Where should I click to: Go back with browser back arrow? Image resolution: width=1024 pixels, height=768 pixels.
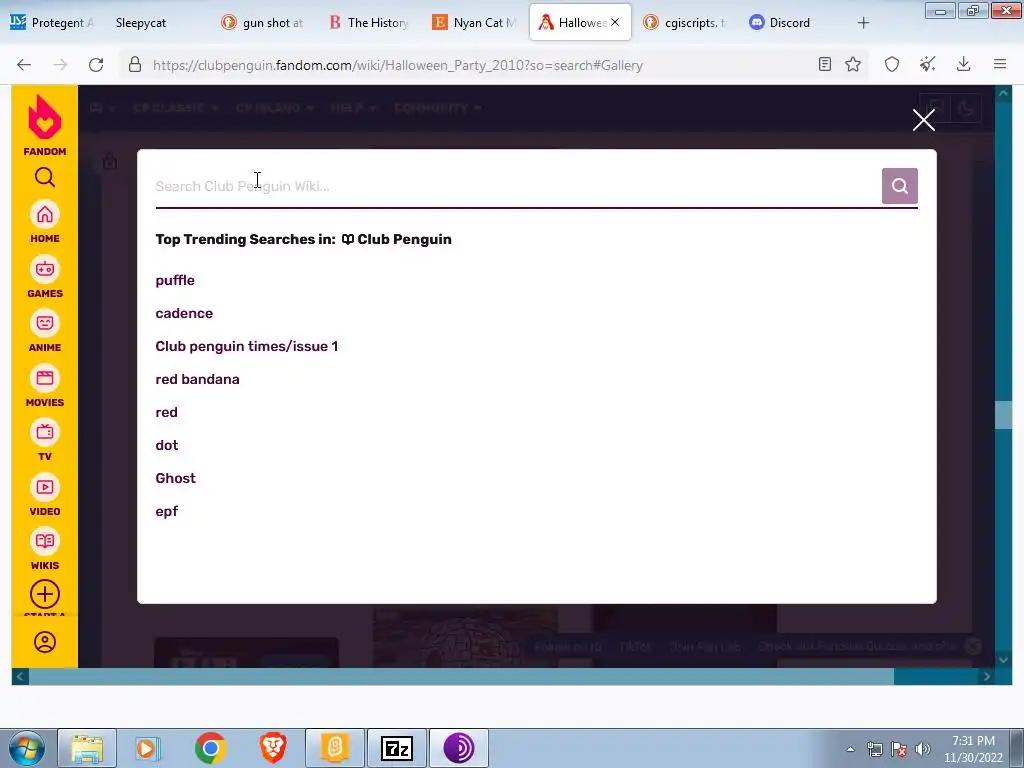coord(24,65)
